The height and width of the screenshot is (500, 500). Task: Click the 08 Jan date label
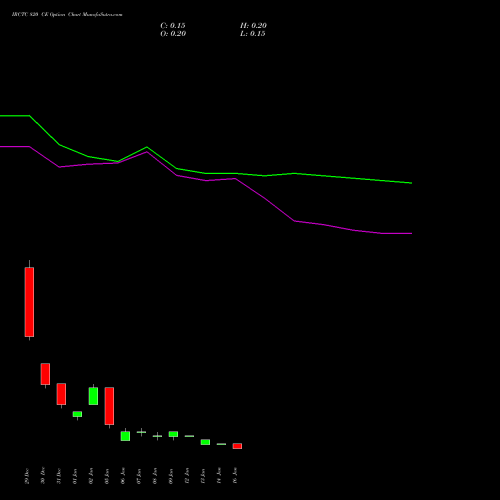[155, 476]
